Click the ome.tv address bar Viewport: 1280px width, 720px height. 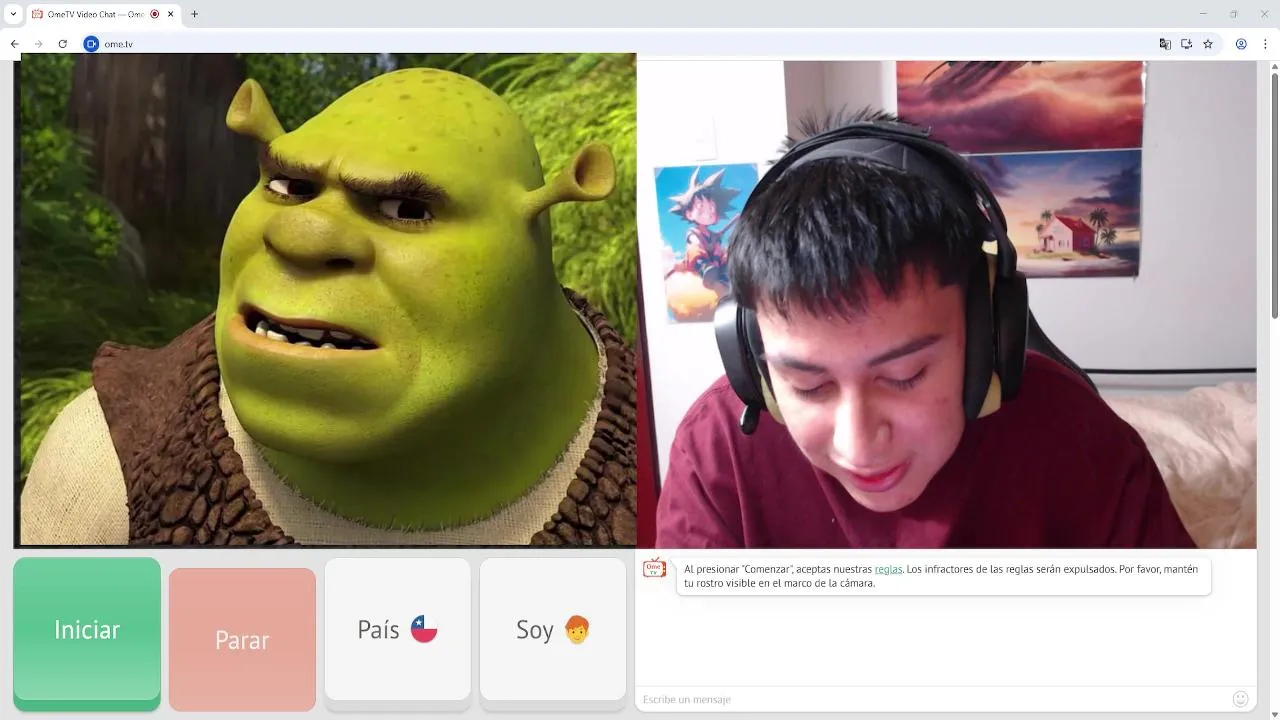pos(620,44)
